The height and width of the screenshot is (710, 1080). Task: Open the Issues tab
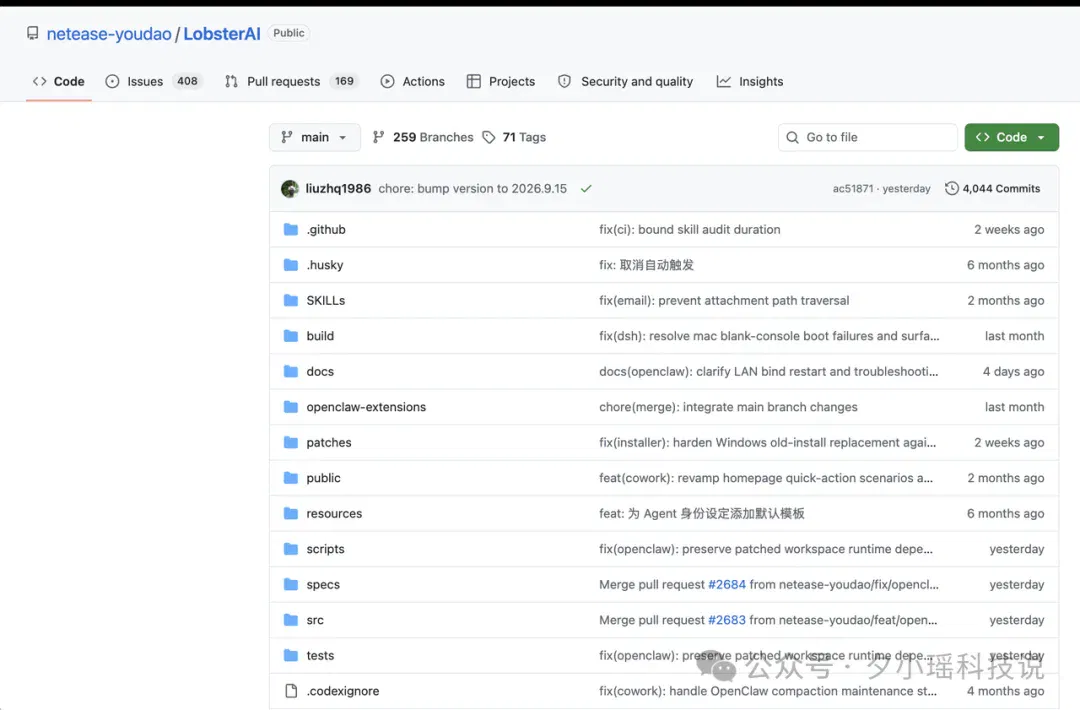pyautogui.click(x=154, y=81)
